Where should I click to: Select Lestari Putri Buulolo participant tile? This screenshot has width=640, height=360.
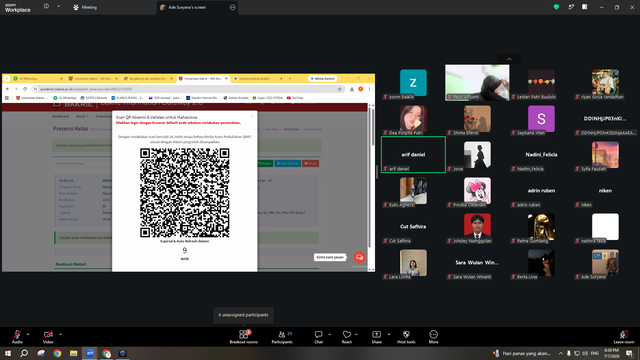pyautogui.click(x=541, y=83)
